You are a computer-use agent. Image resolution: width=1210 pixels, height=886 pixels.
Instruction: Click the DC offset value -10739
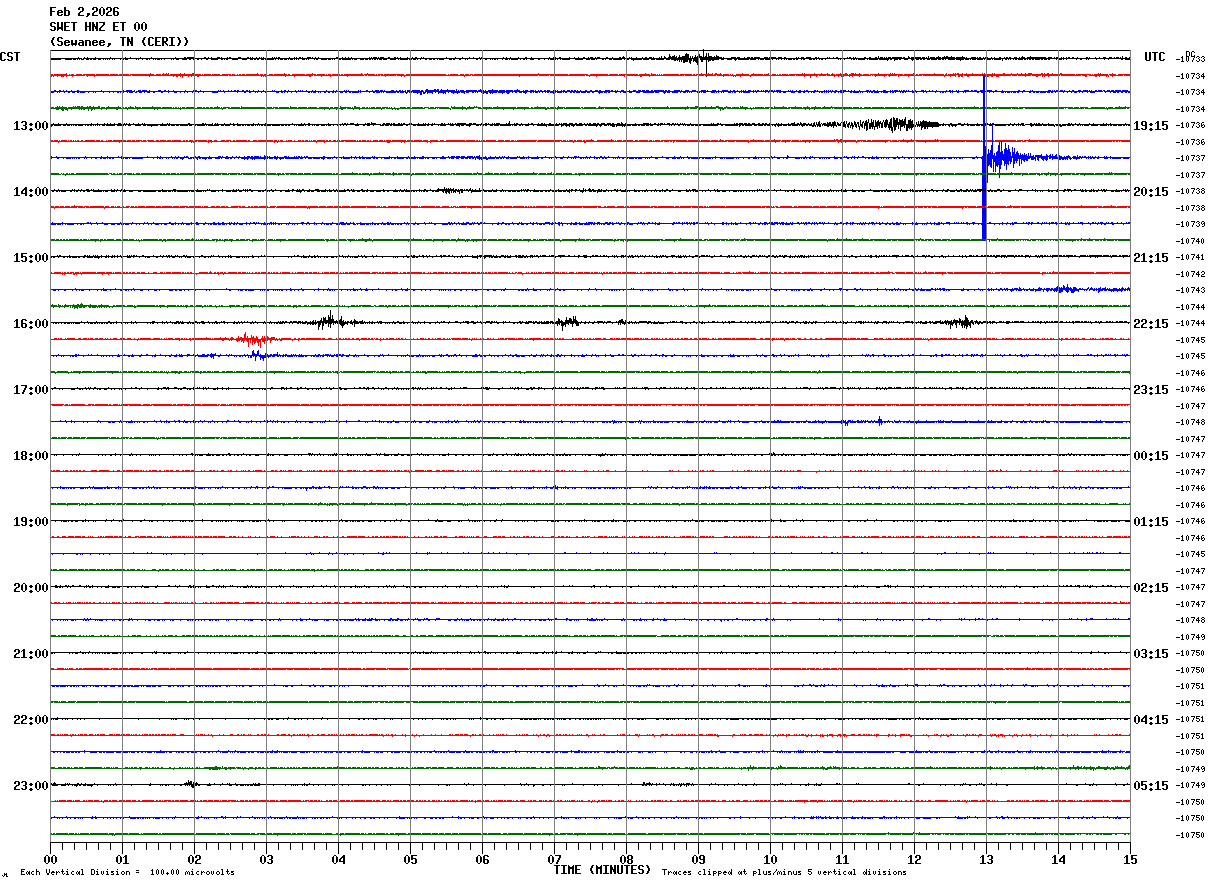(1191, 224)
